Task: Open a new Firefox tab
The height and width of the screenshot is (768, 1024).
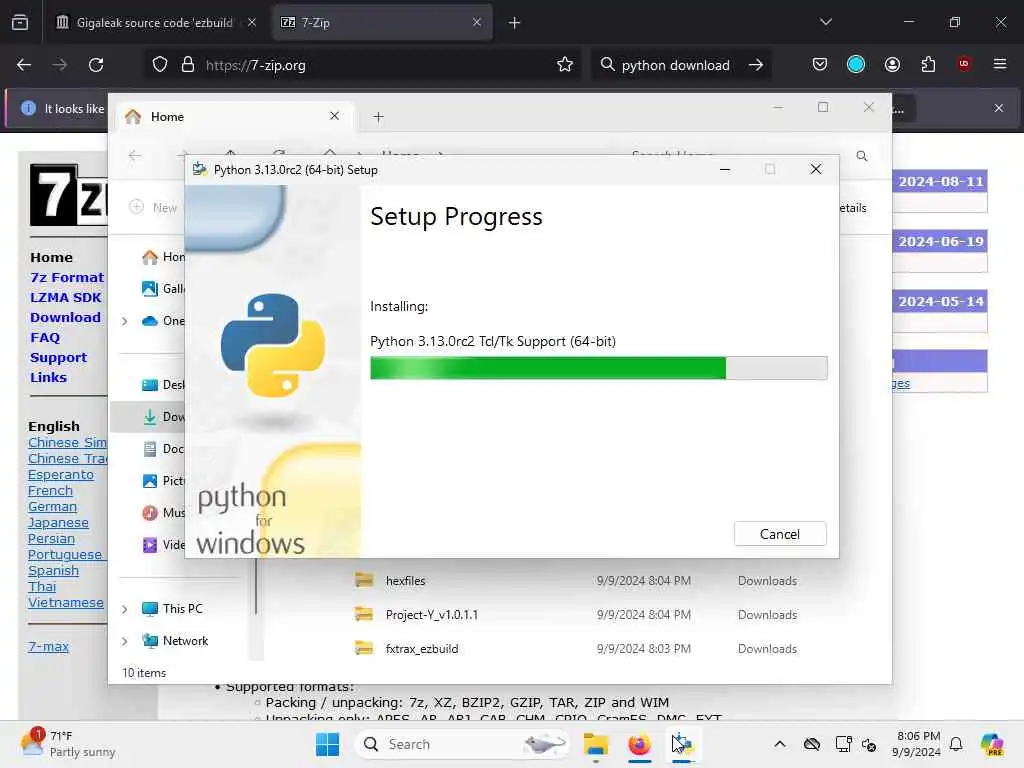Action: [514, 23]
